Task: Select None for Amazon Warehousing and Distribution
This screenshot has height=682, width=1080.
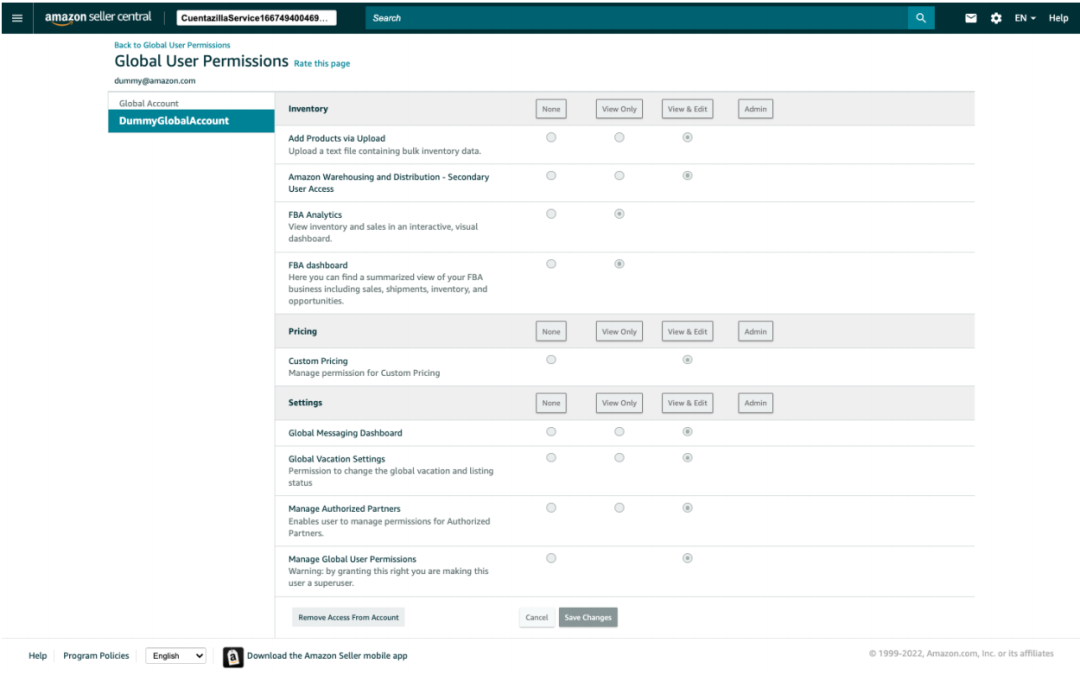Action: (x=551, y=176)
